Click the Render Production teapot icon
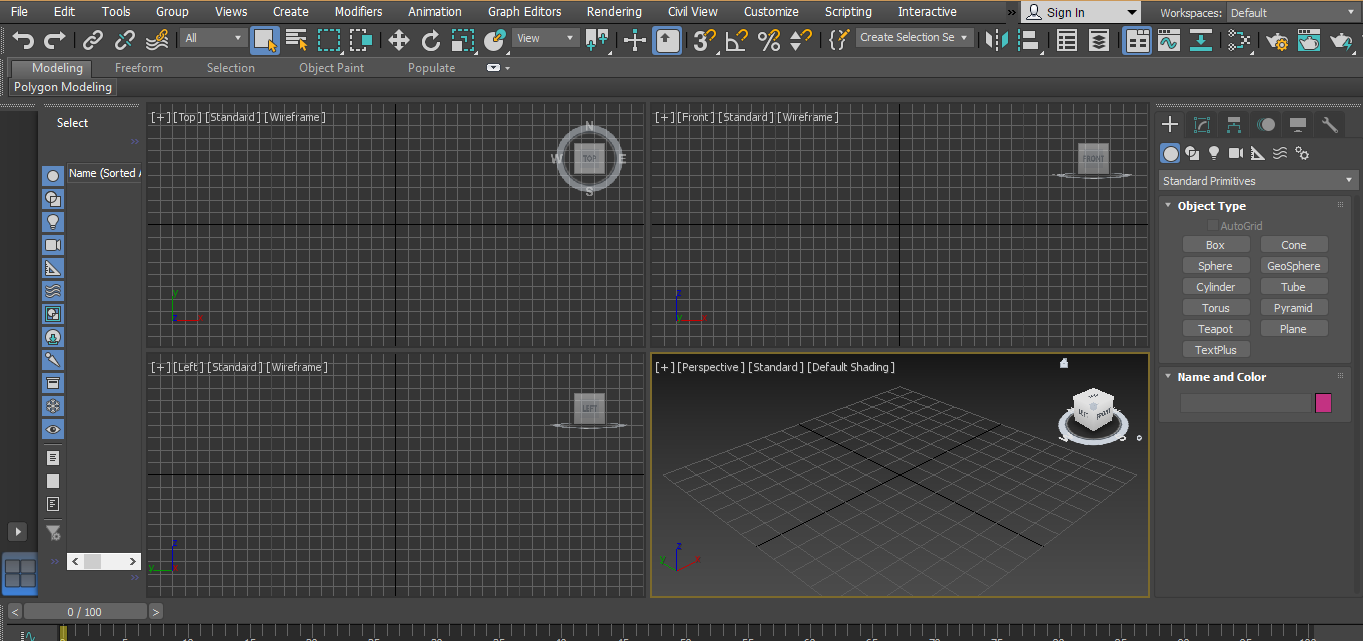 tap(1341, 40)
